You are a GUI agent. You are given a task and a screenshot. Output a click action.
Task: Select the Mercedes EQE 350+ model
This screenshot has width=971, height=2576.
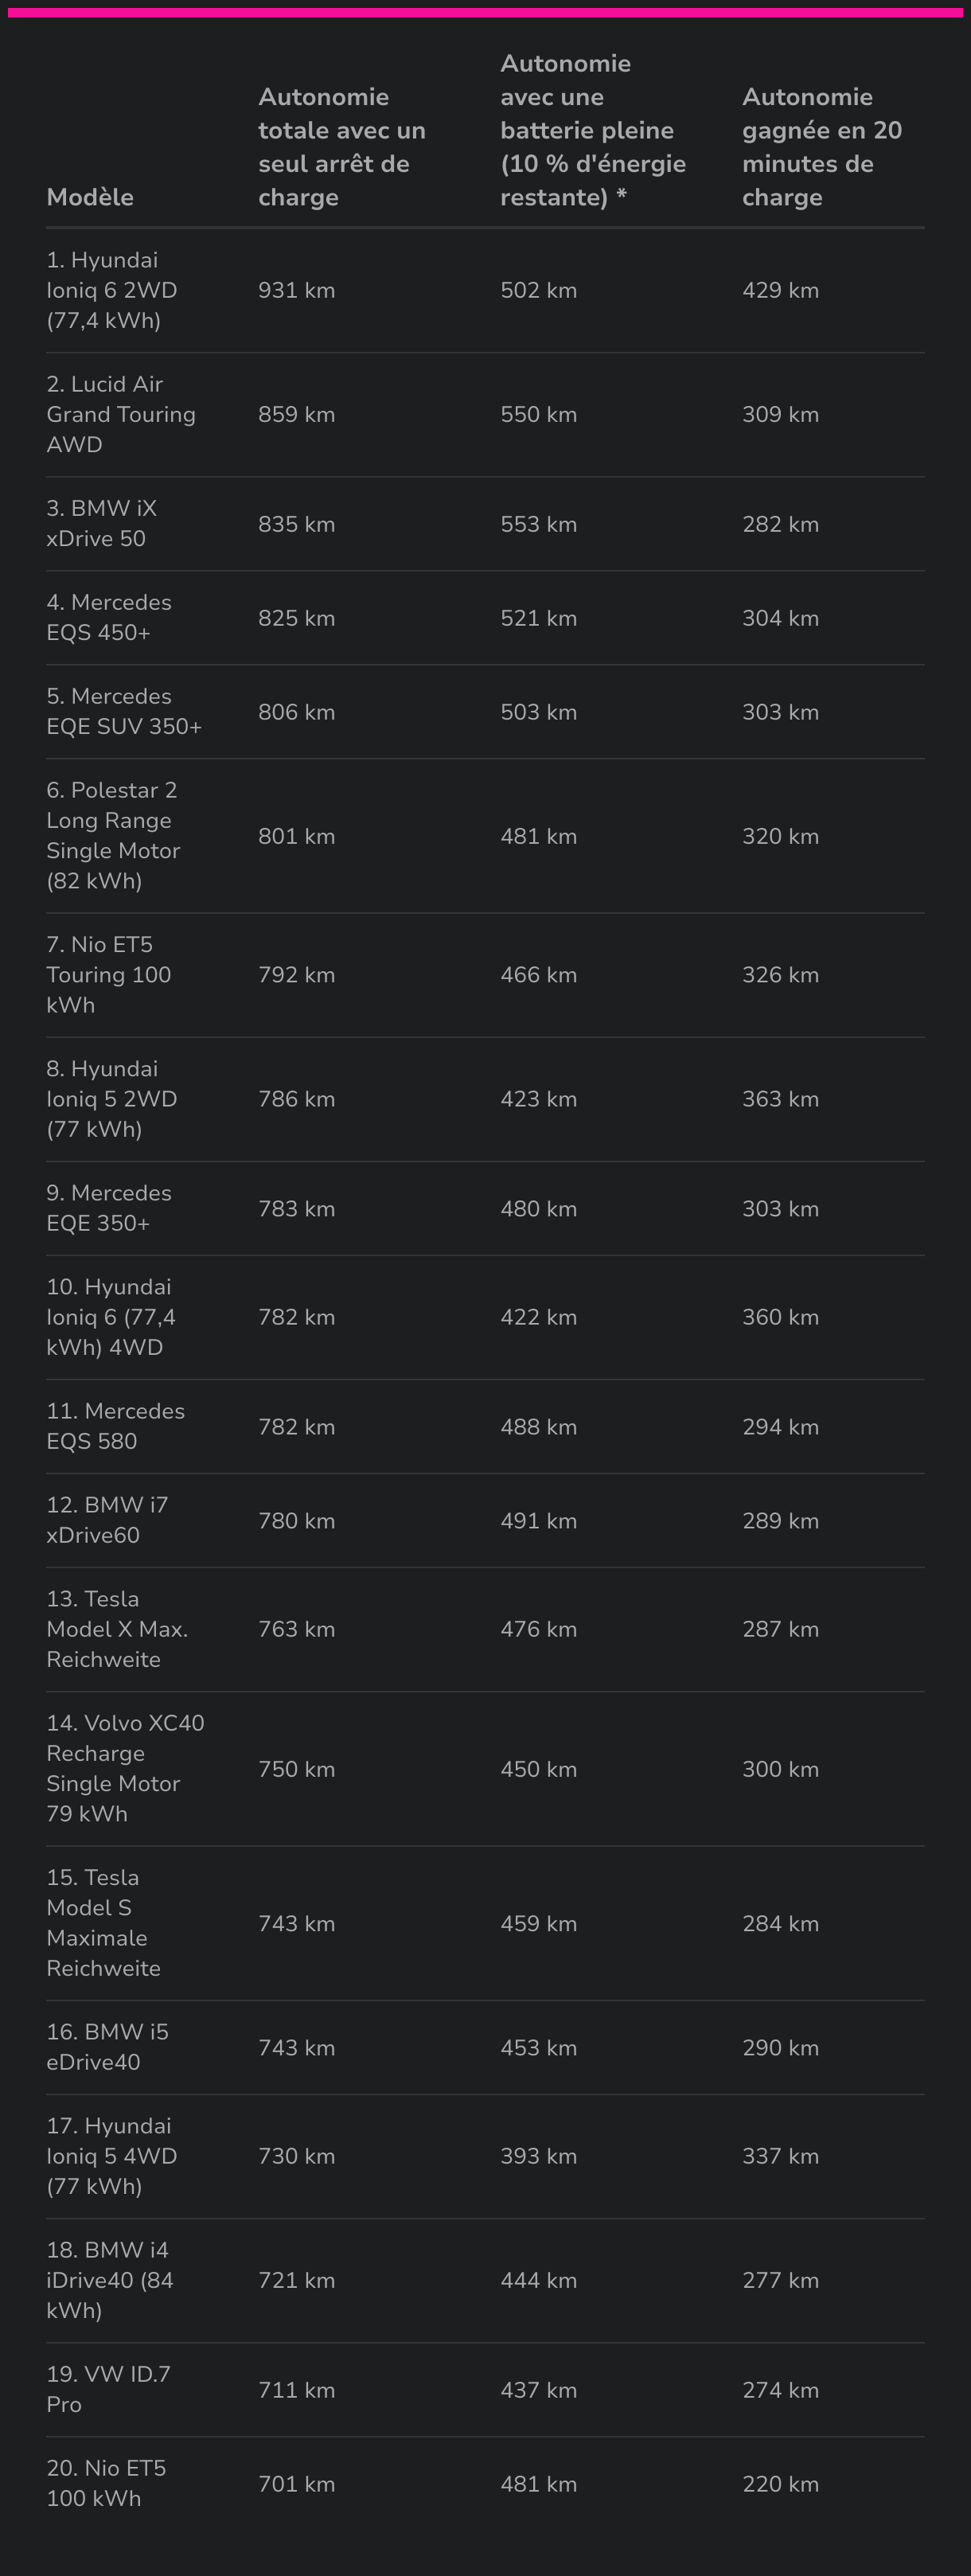point(109,1208)
